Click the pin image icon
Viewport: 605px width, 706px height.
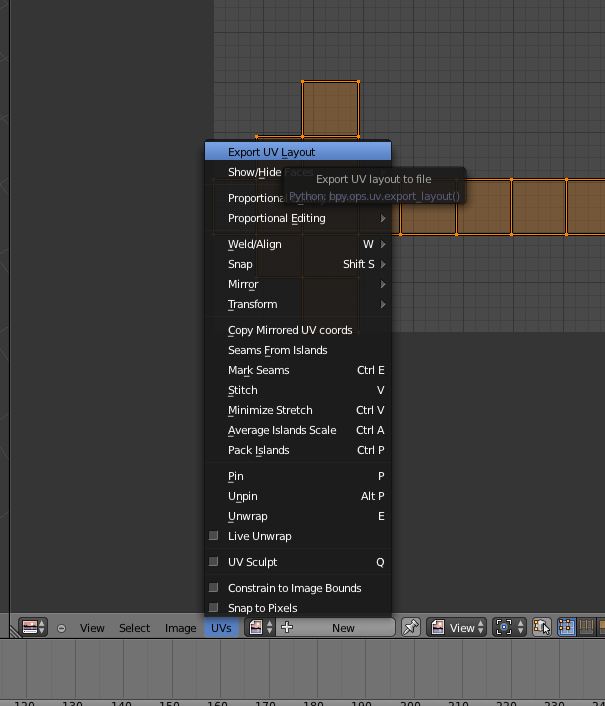(411, 627)
